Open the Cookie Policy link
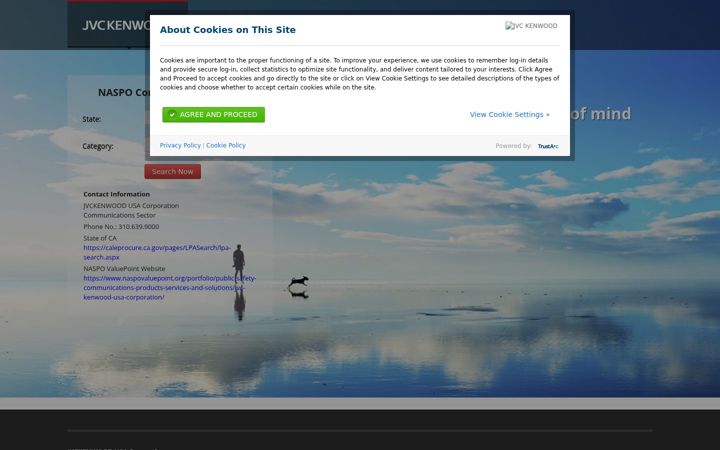Viewport: 720px width, 450px height. [x=226, y=145]
